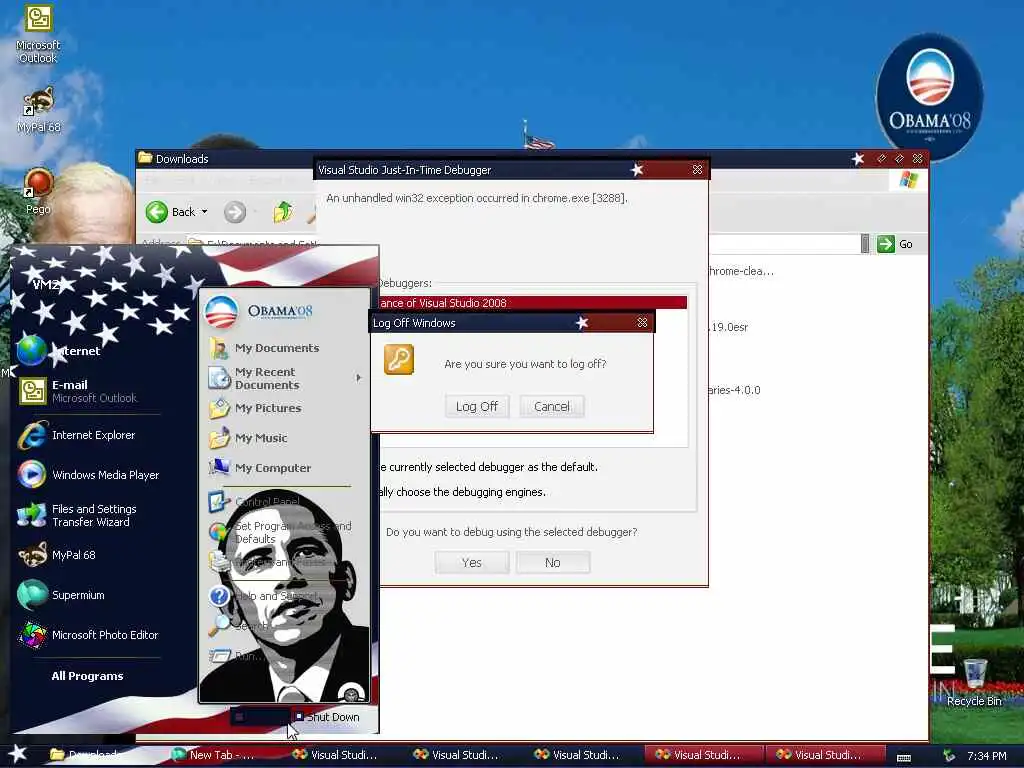Viewport: 1024px width, 768px height.
Task: Open the Pego desktop shortcut
Action: pyautogui.click(x=38, y=191)
